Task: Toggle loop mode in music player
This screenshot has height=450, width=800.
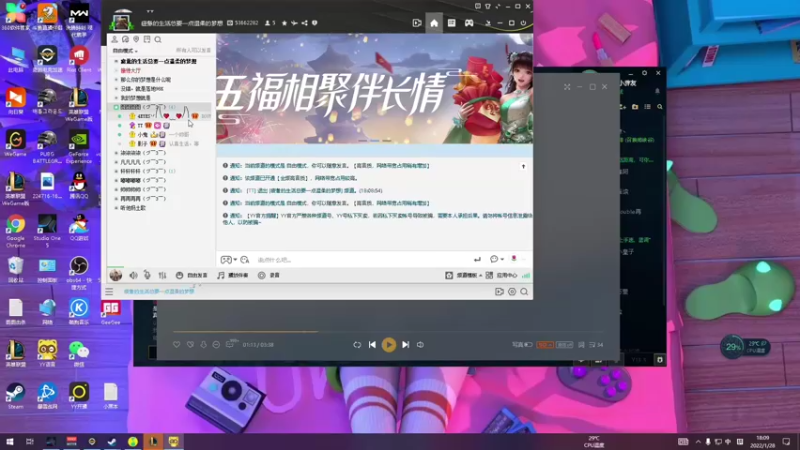Action: pyautogui.click(x=357, y=345)
